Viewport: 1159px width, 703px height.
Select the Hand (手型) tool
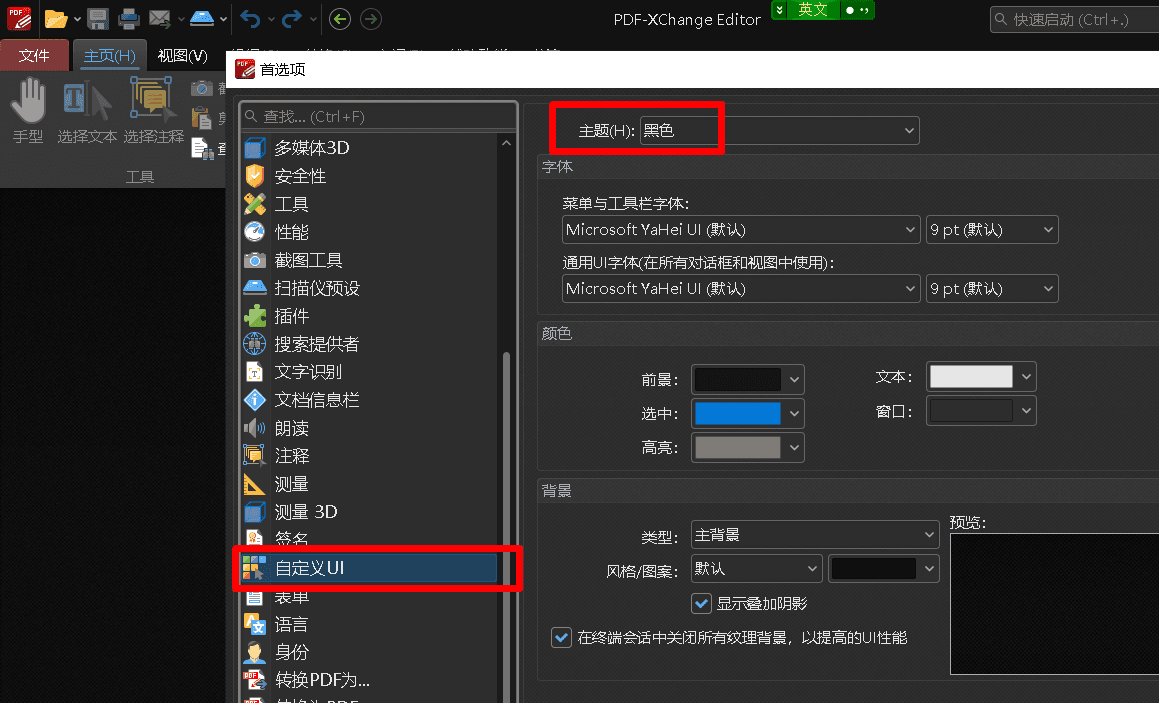28,110
